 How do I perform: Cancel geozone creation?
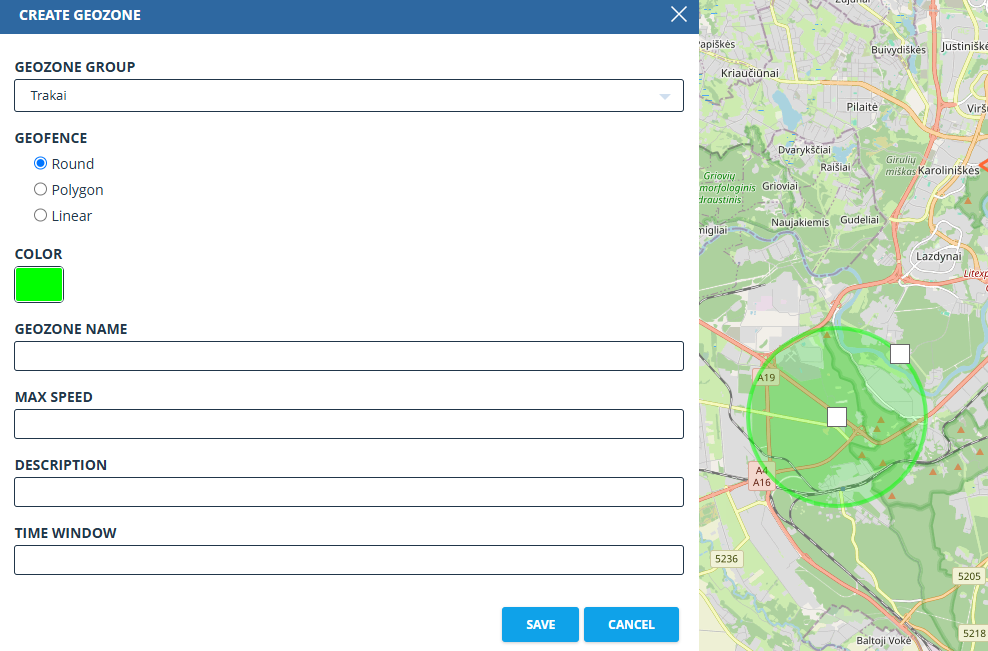click(x=631, y=624)
